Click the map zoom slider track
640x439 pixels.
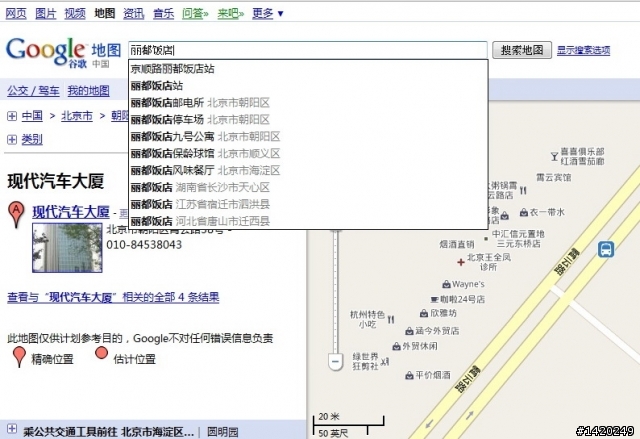[x=336, y=292]
